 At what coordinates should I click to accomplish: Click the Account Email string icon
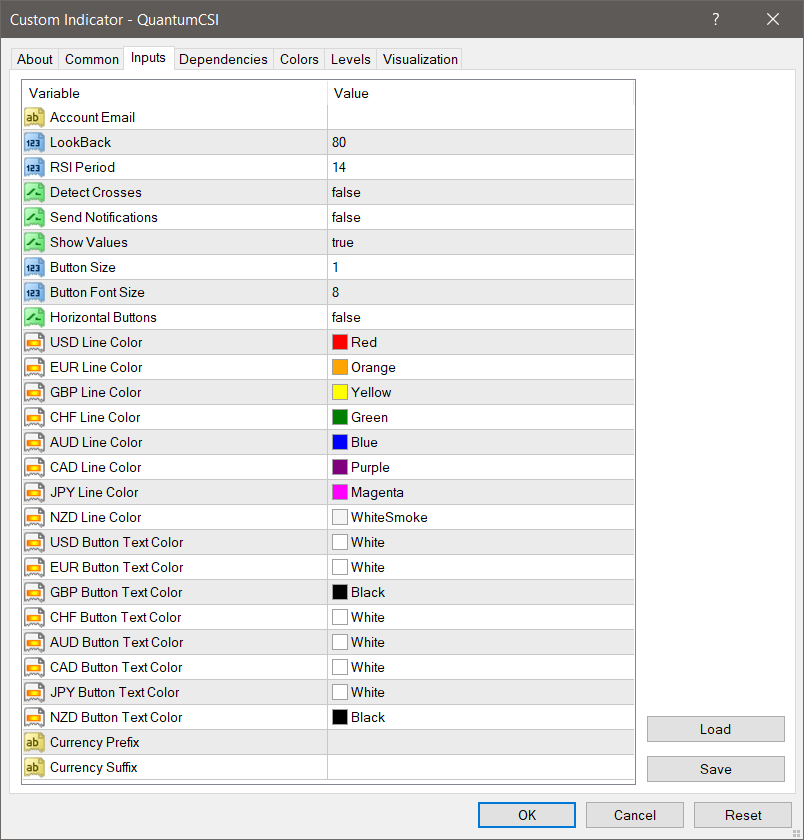34,118
